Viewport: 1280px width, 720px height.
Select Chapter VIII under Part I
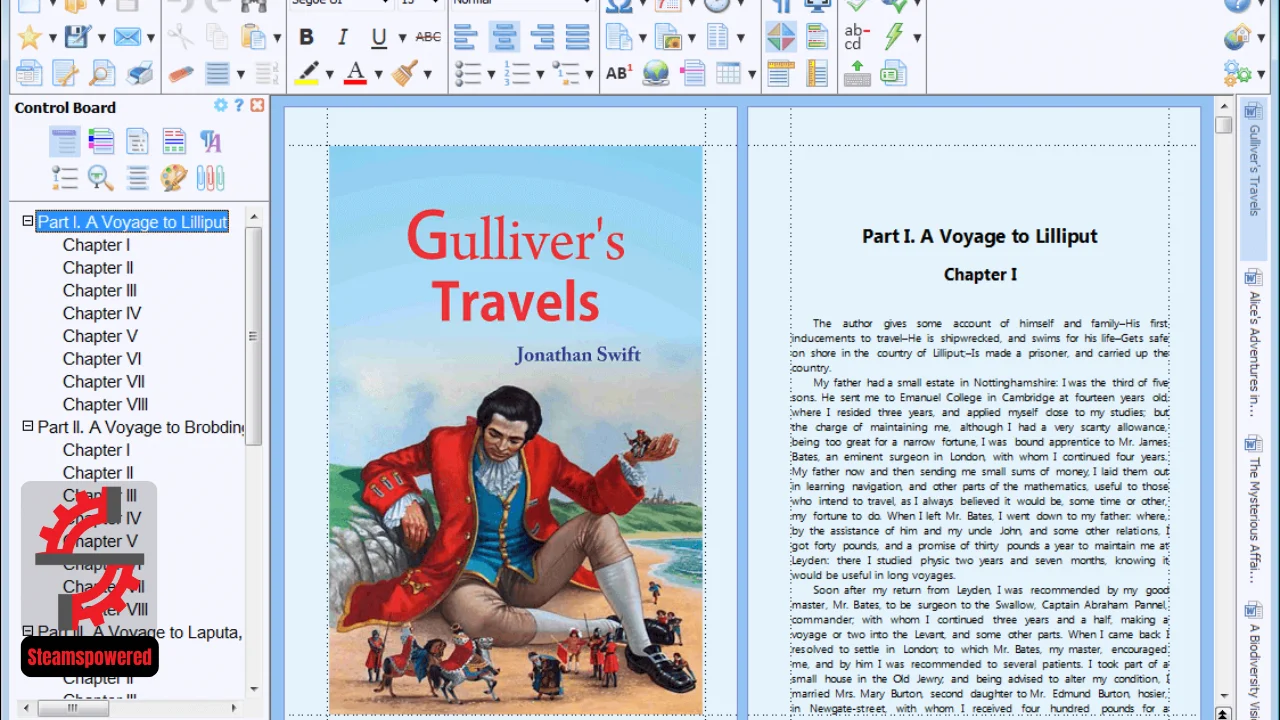105,404
